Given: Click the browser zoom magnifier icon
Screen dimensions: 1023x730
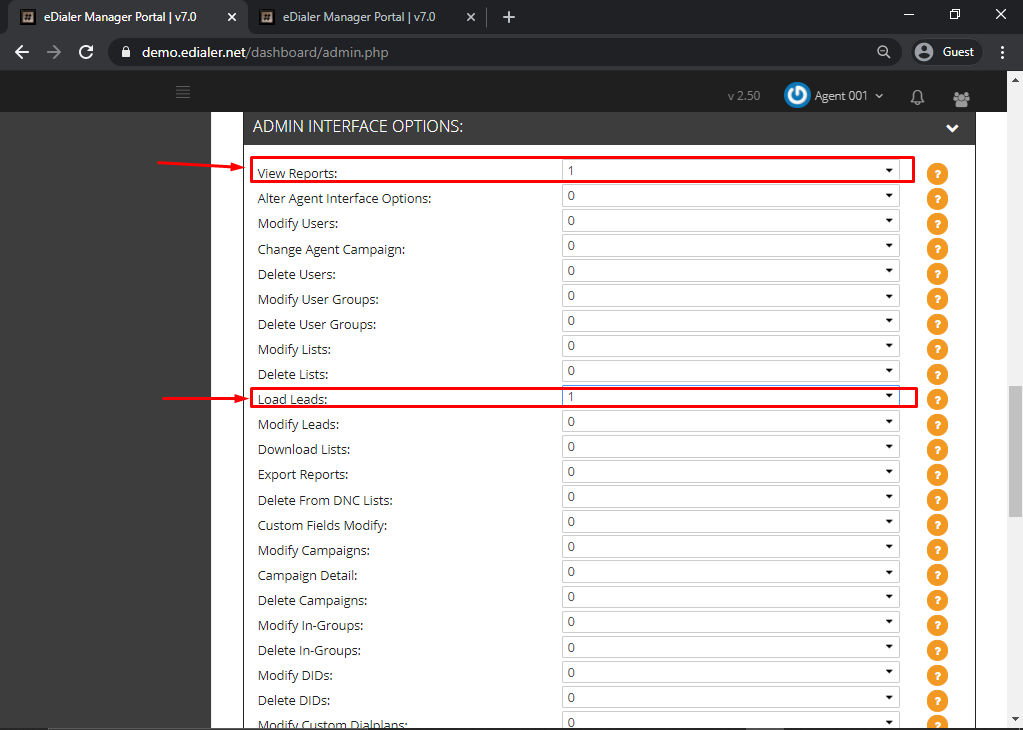Looking at the screenshot, I should pyautogui.click(x=883, y=52).
